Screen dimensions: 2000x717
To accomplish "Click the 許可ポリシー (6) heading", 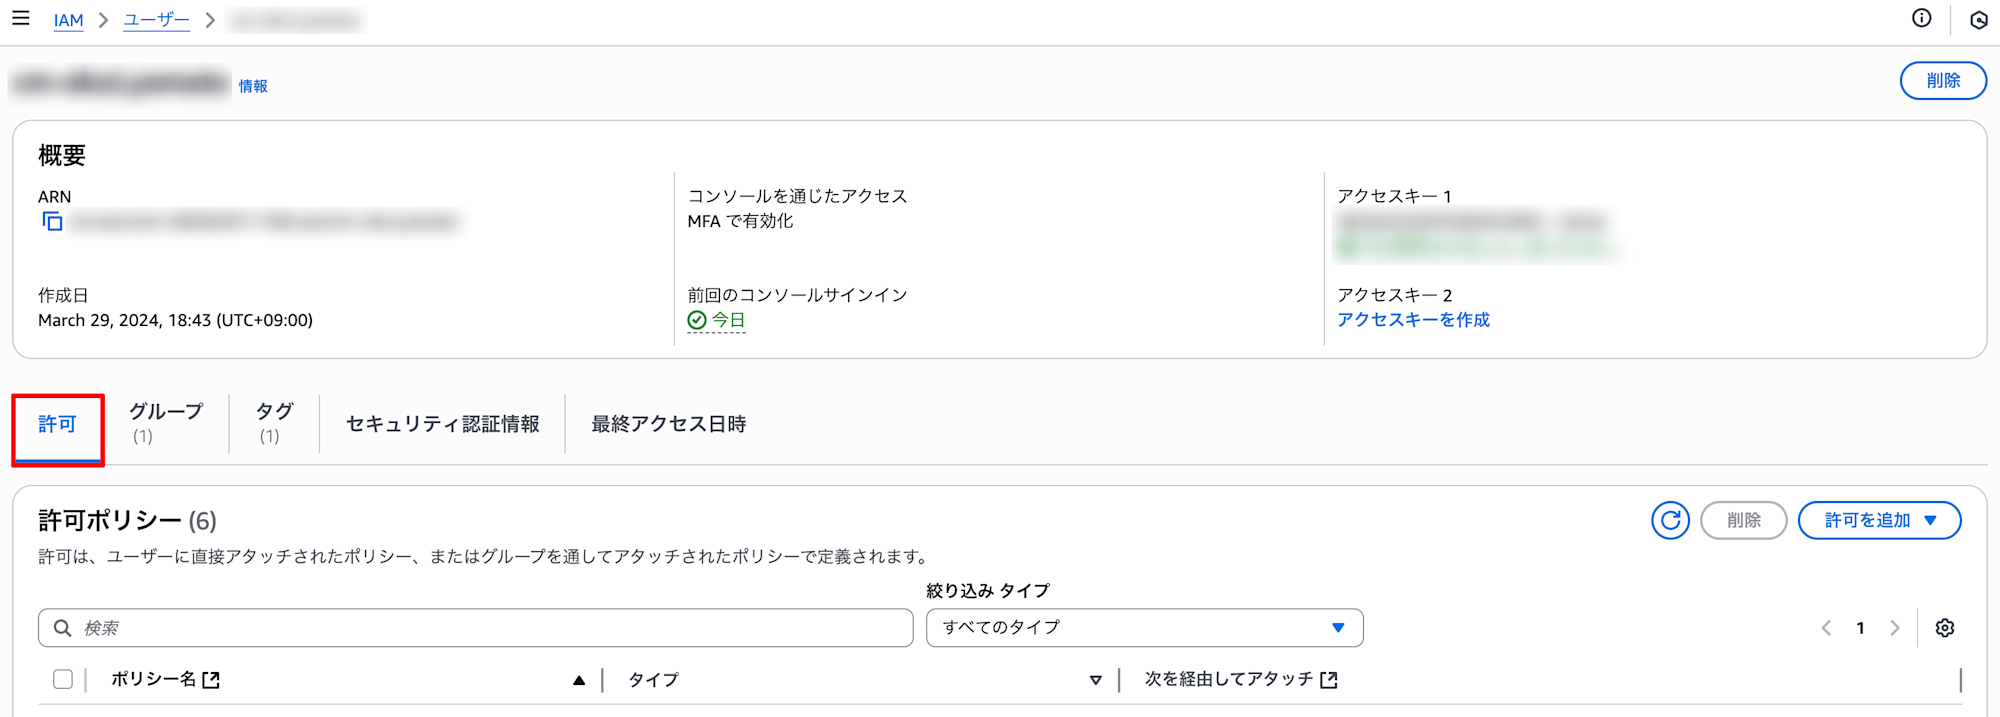I will (x=127, y=520).
